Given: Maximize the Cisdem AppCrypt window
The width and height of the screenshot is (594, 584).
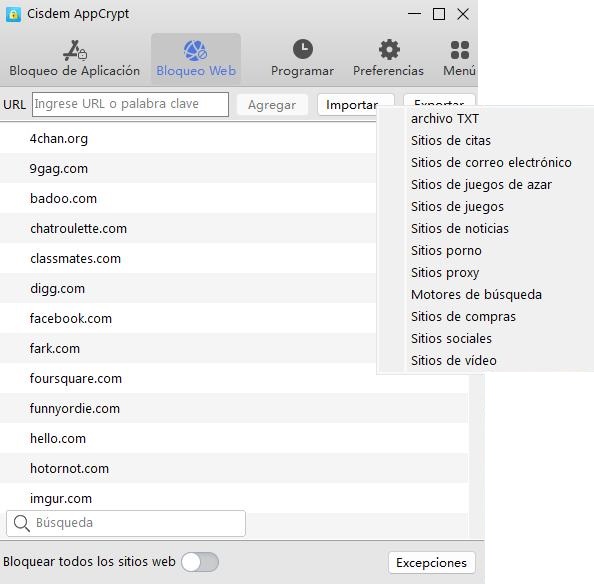Looking at the screenshot, I should tap(439, 14).
